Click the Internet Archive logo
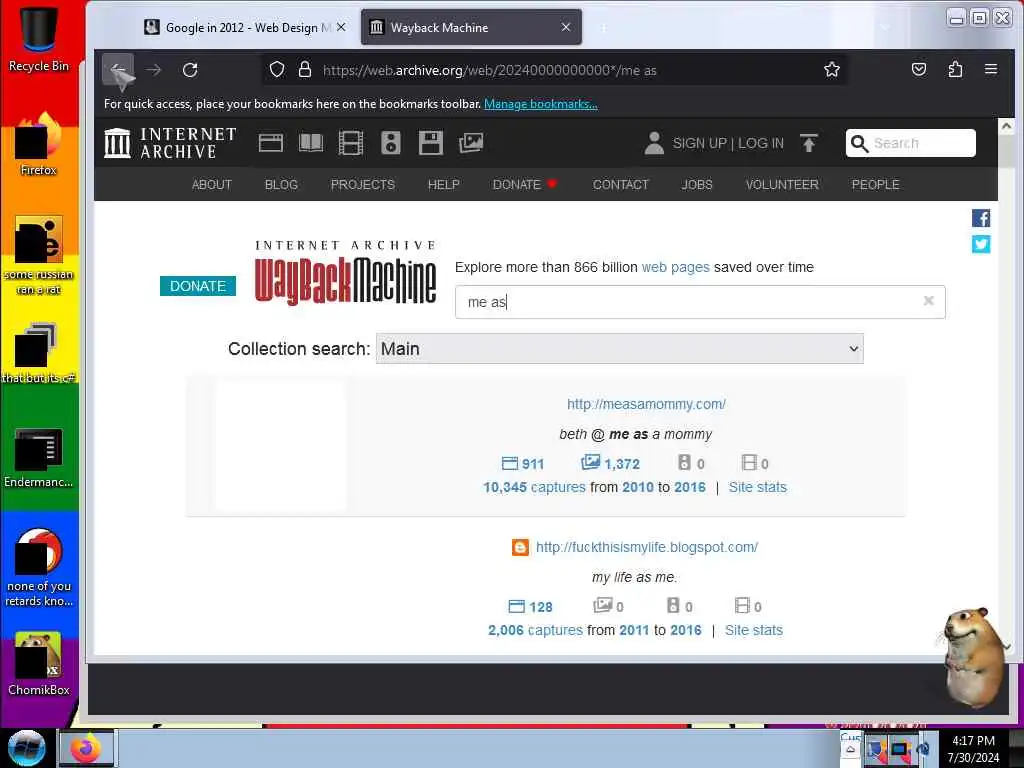Viewport: 1024px width, 768px height. click(x=170, y=142)
